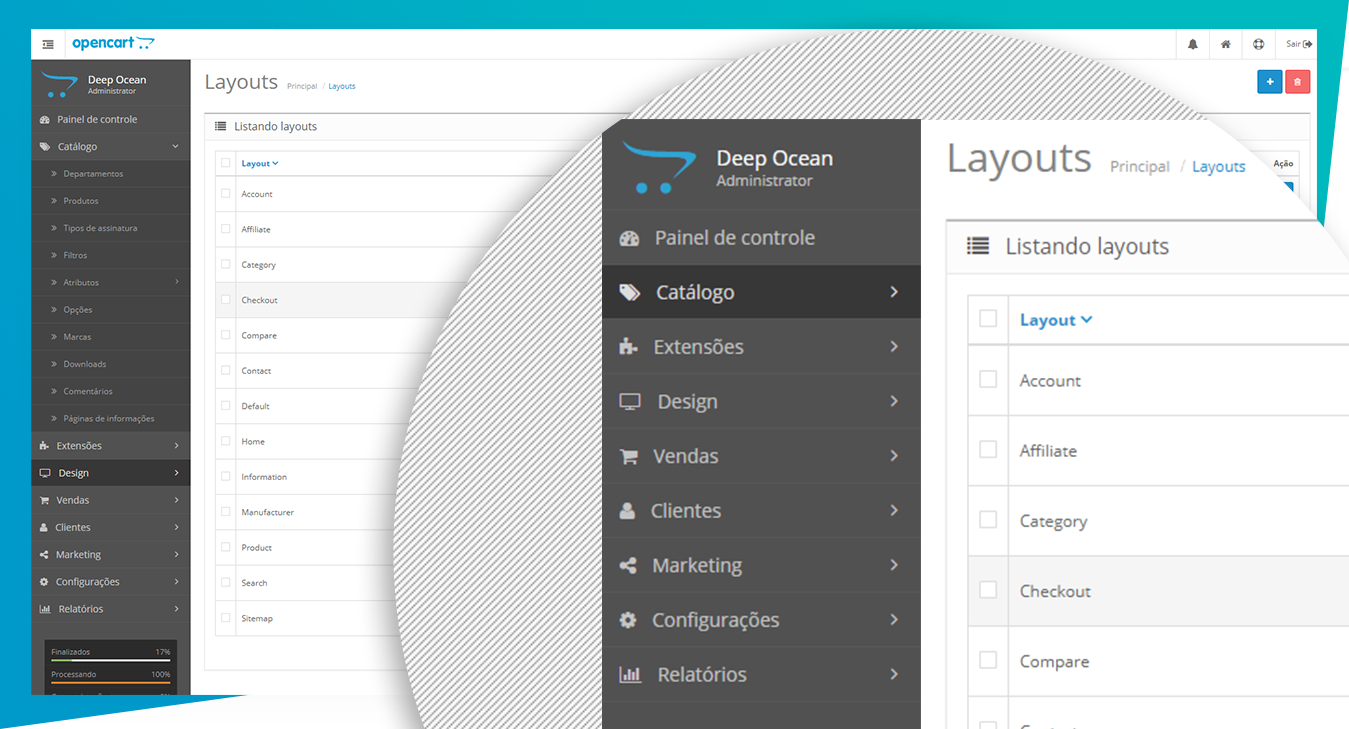Viewport: 1349px width, 729px height.
Task: Click the hamburger menu toggle icon
Action: 48,44
